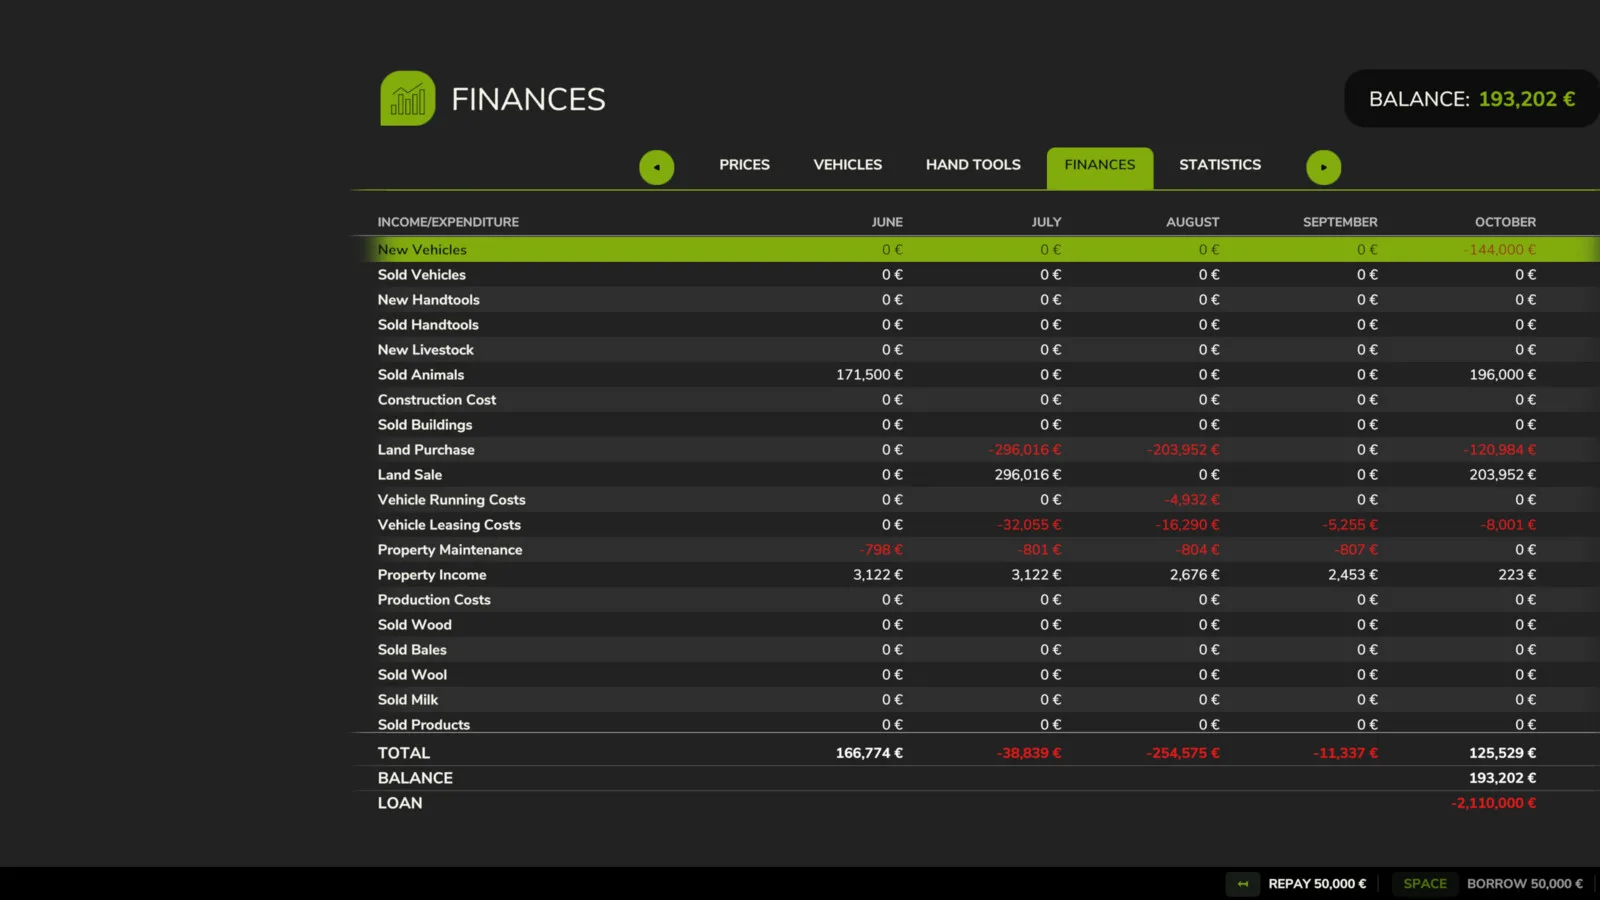
Task: Click Land Sale July value 296,016 €
Action: tap(1028, 475)
